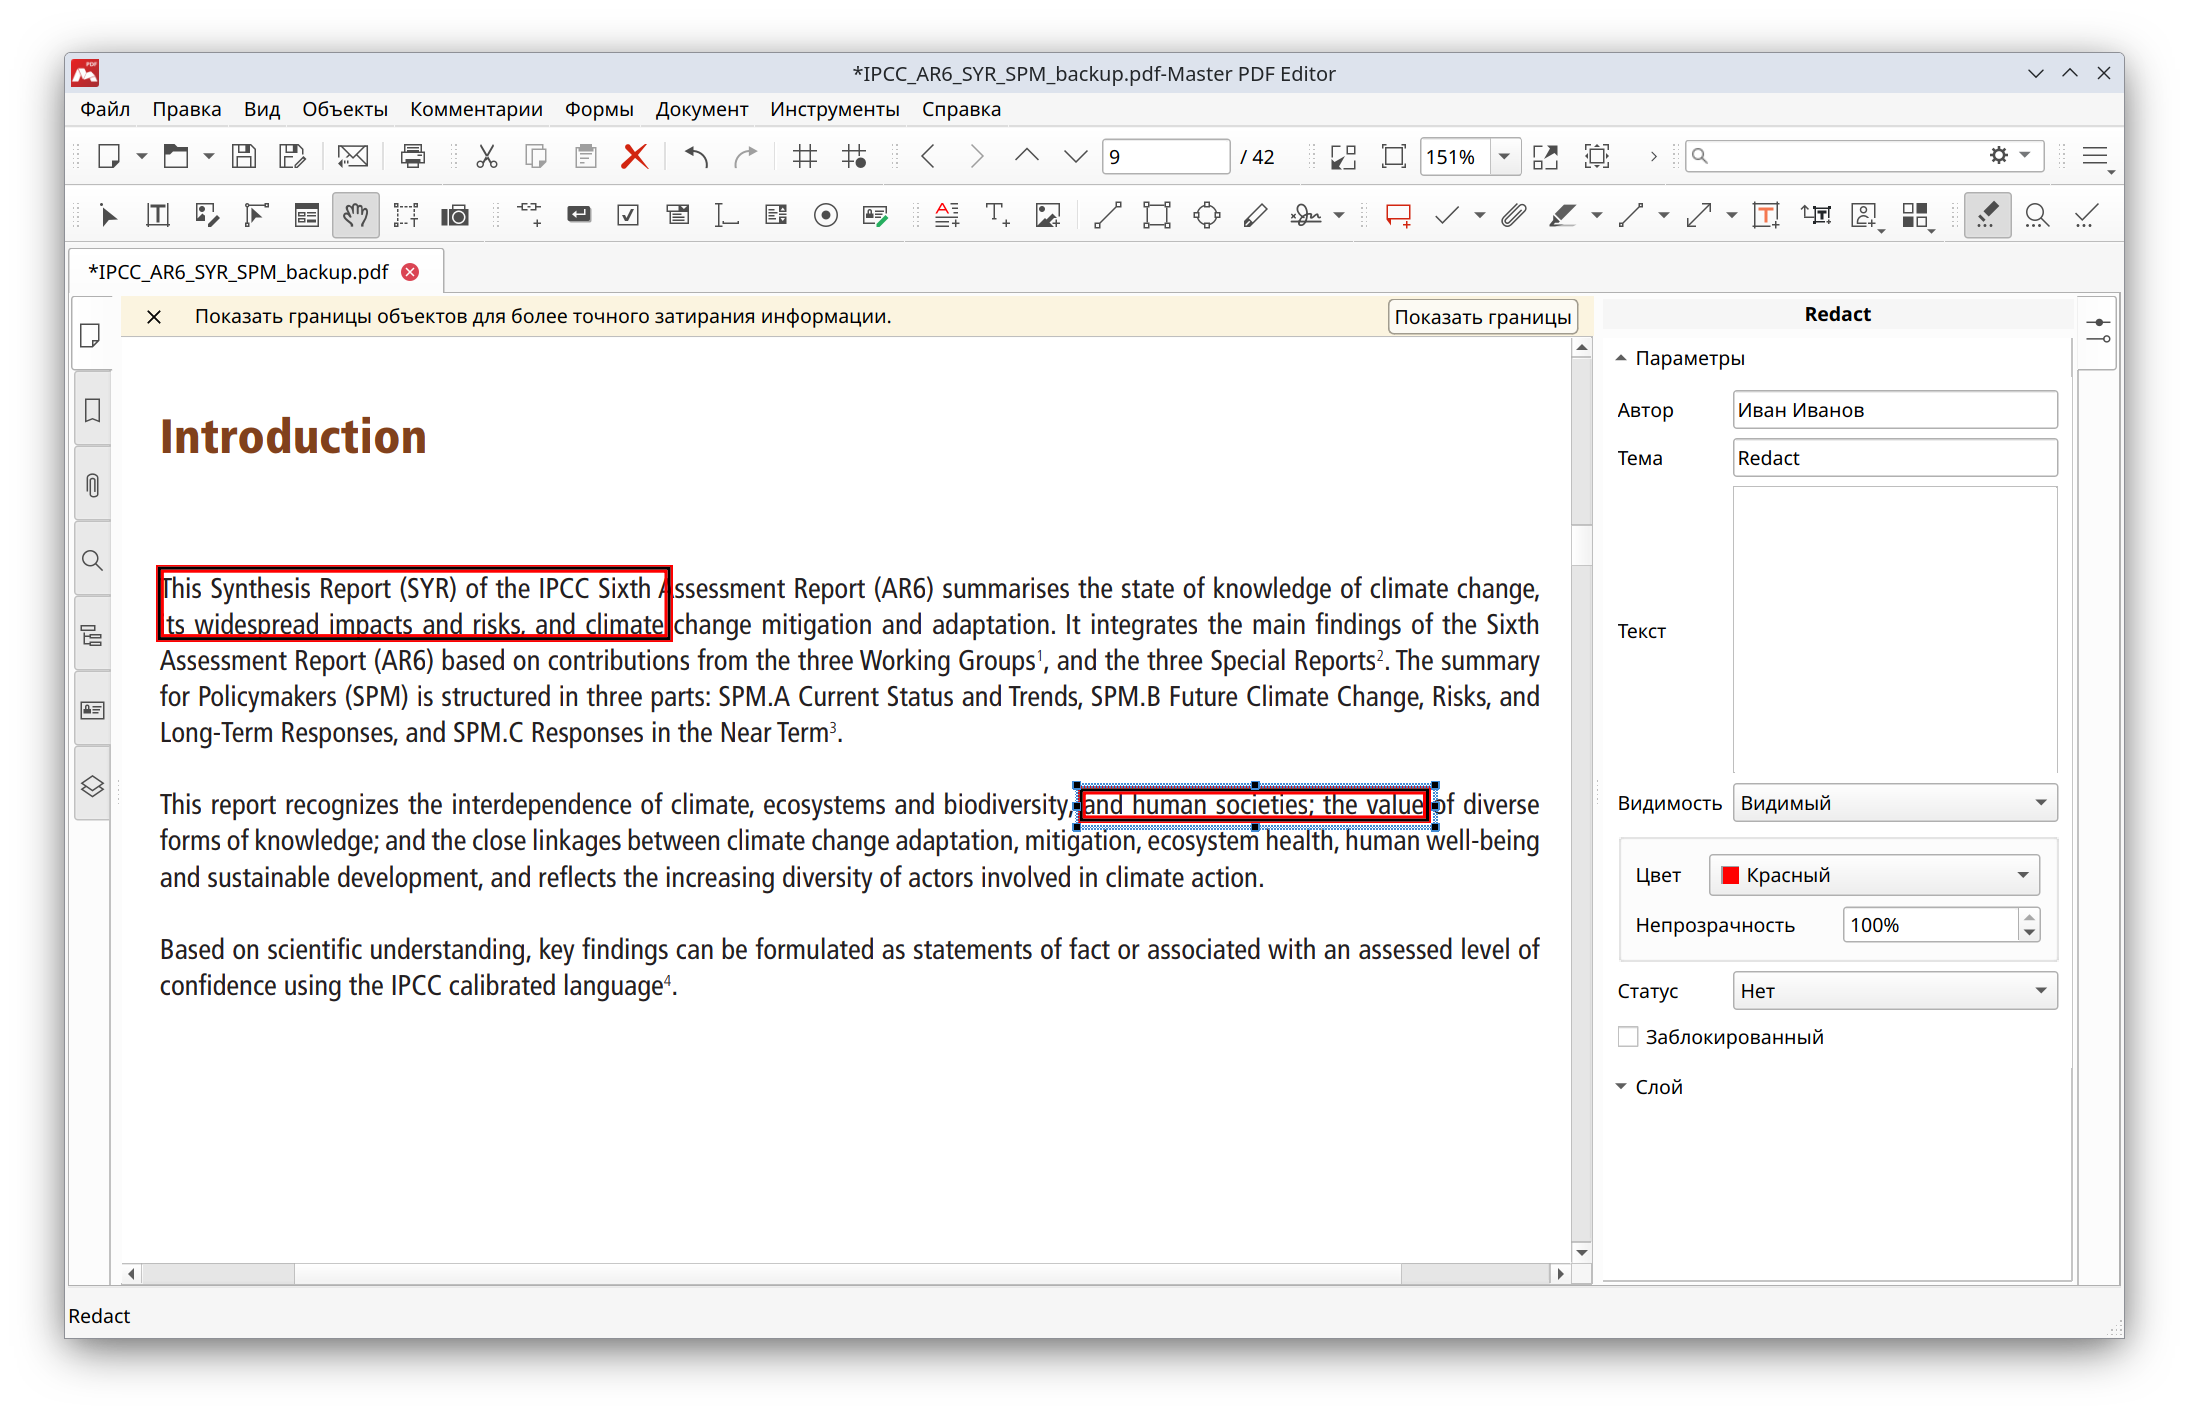
Task: Go to next page arrow
Action: pos(976,156)
